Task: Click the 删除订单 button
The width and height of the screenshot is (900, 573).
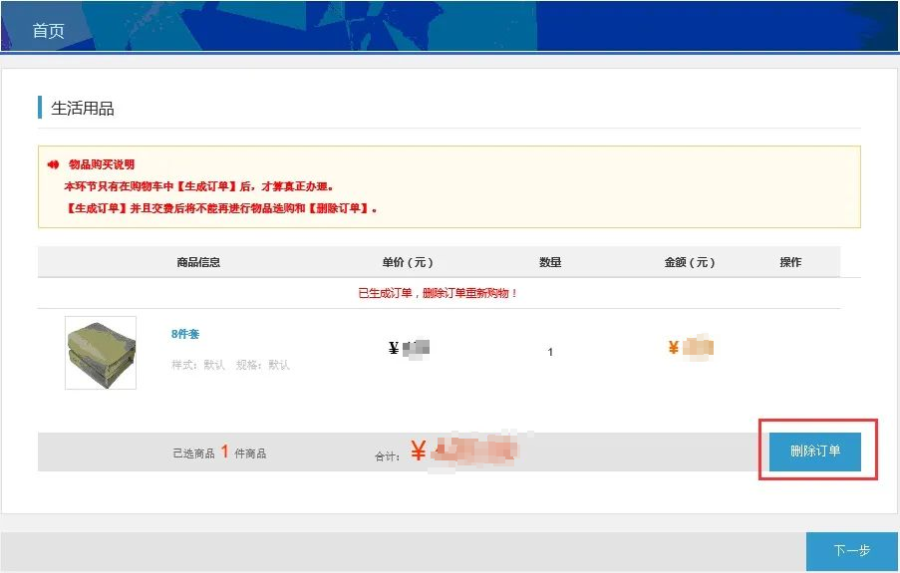Action: [815, 451]
